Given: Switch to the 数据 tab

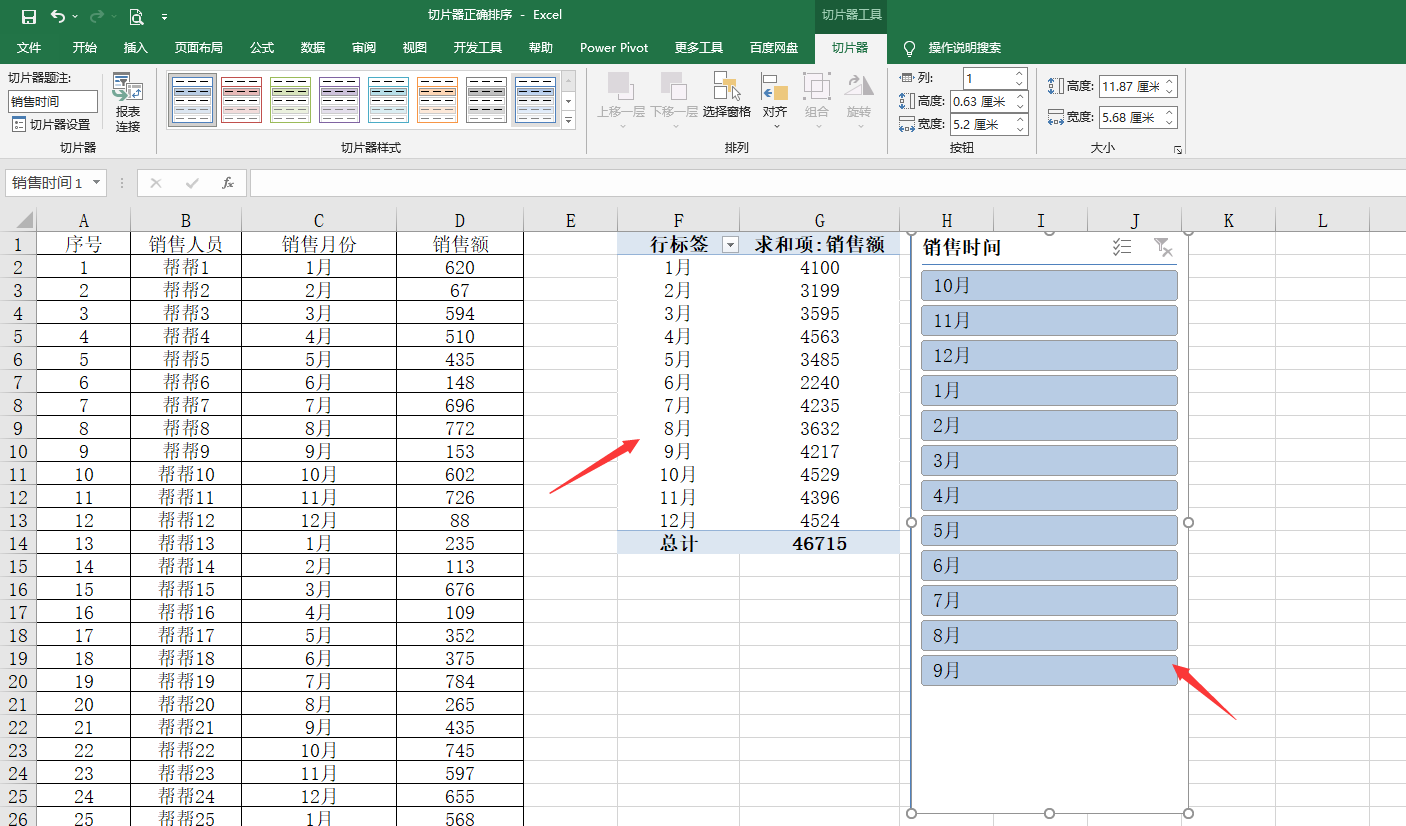Looking at the screenshot, I should pos(312,48).
